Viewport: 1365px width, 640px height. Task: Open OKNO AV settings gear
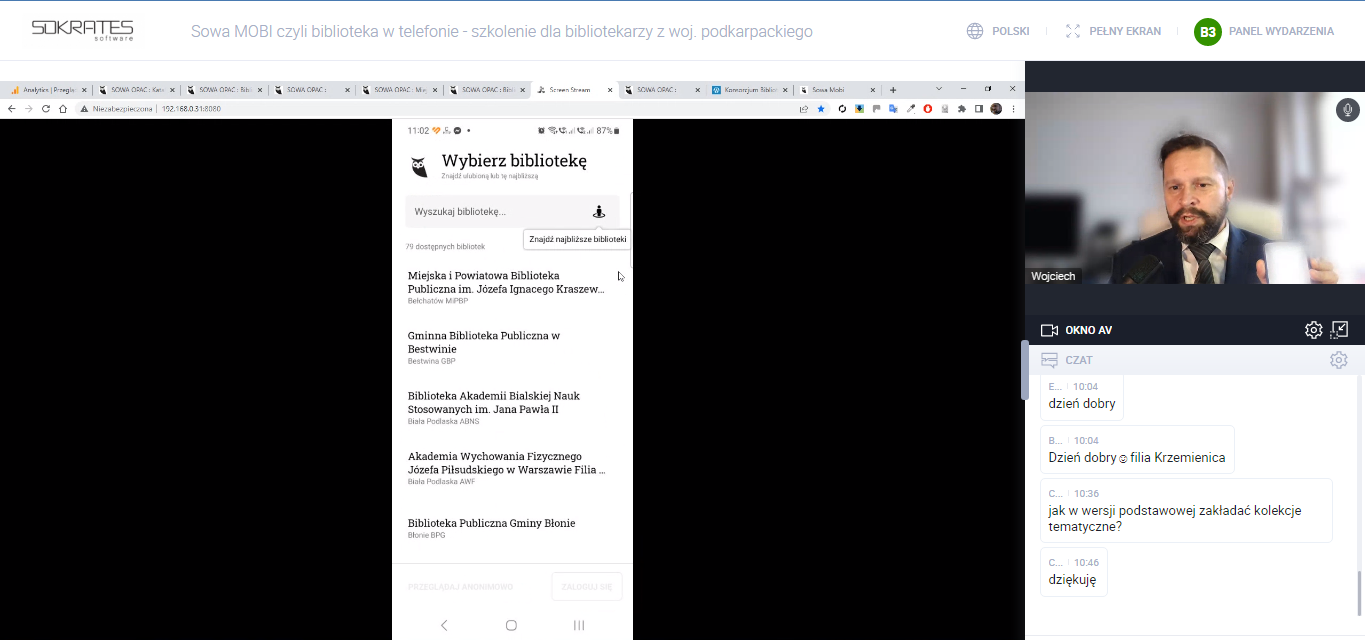pyautogui.click(x=1313, y=330)
